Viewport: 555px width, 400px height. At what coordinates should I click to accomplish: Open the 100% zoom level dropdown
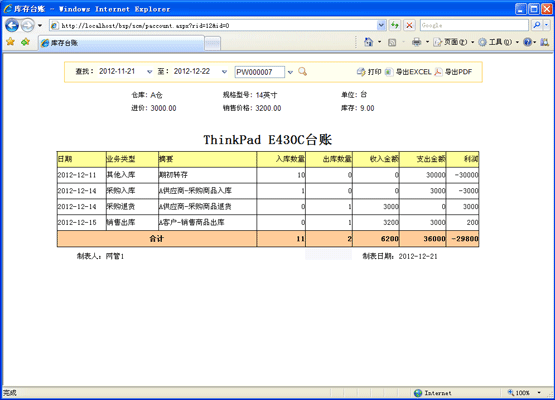click(539, 393)
